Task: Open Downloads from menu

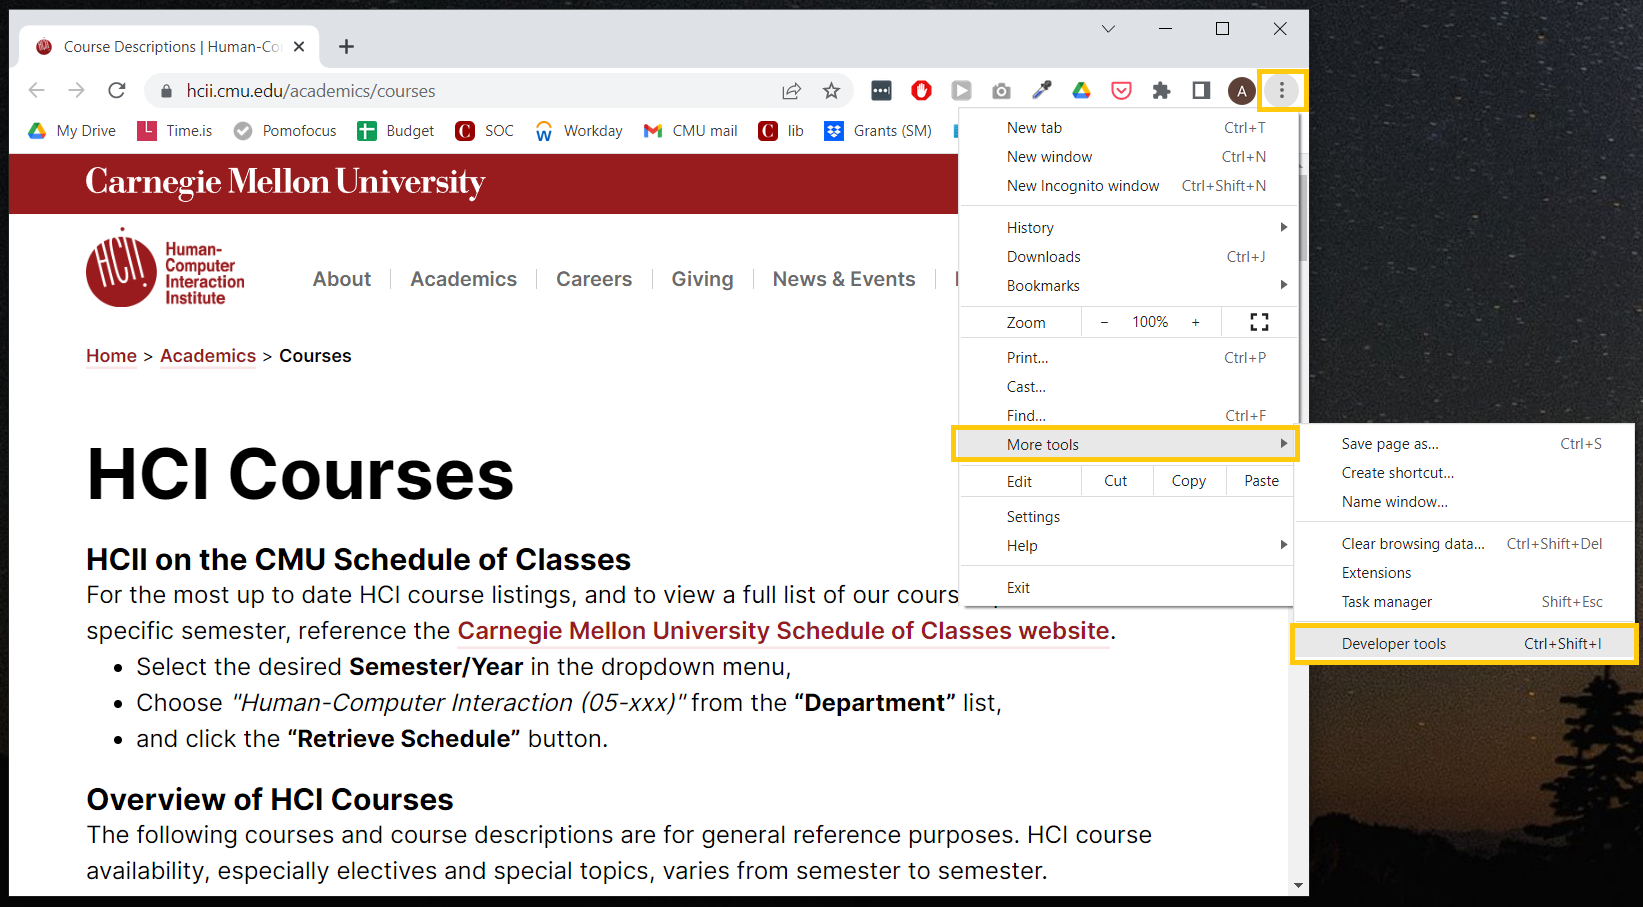Action: (x=1128, y=257)
